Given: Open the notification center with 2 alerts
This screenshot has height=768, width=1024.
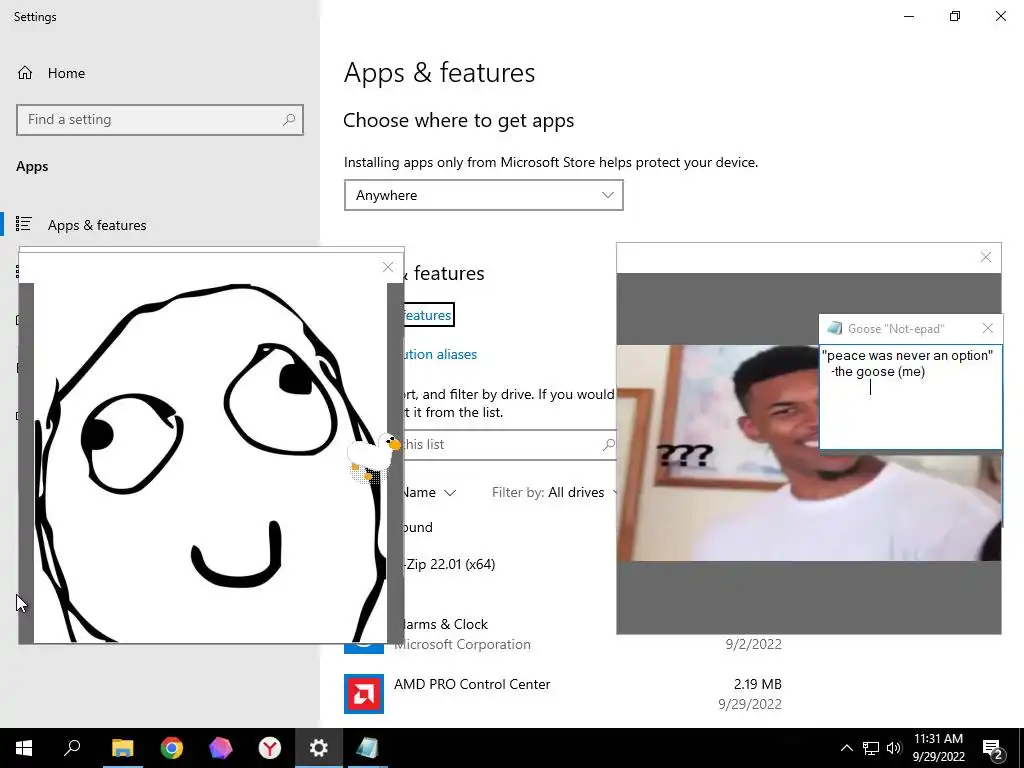Looking at the screenshot, I should (993, 749).
